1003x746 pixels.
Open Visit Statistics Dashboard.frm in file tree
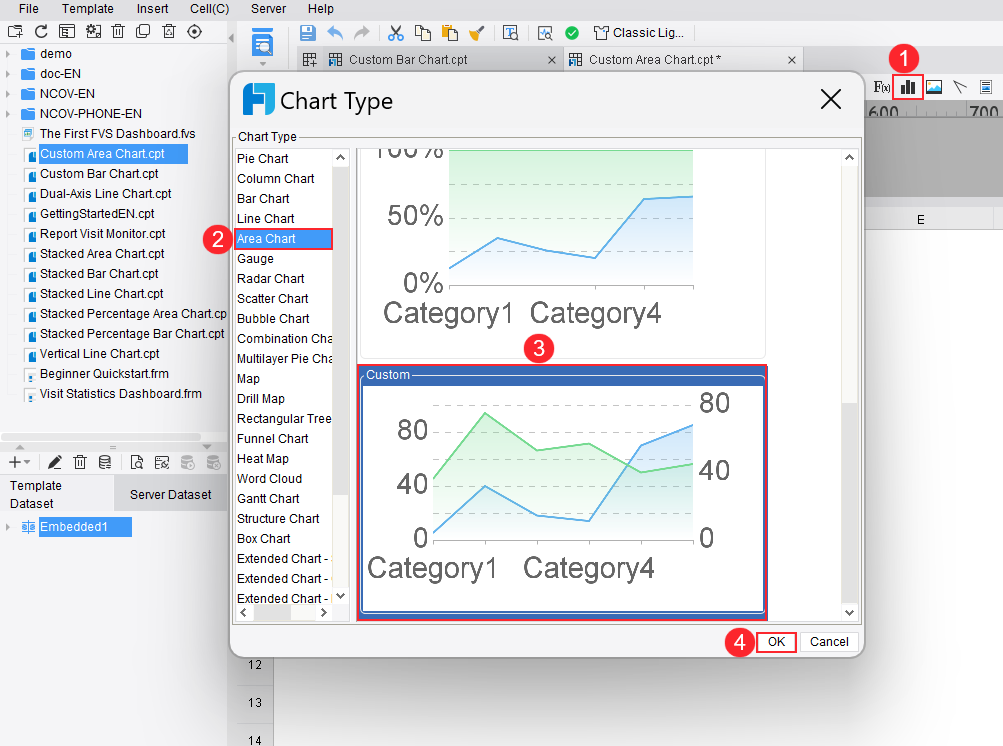(x=120, y=393)
